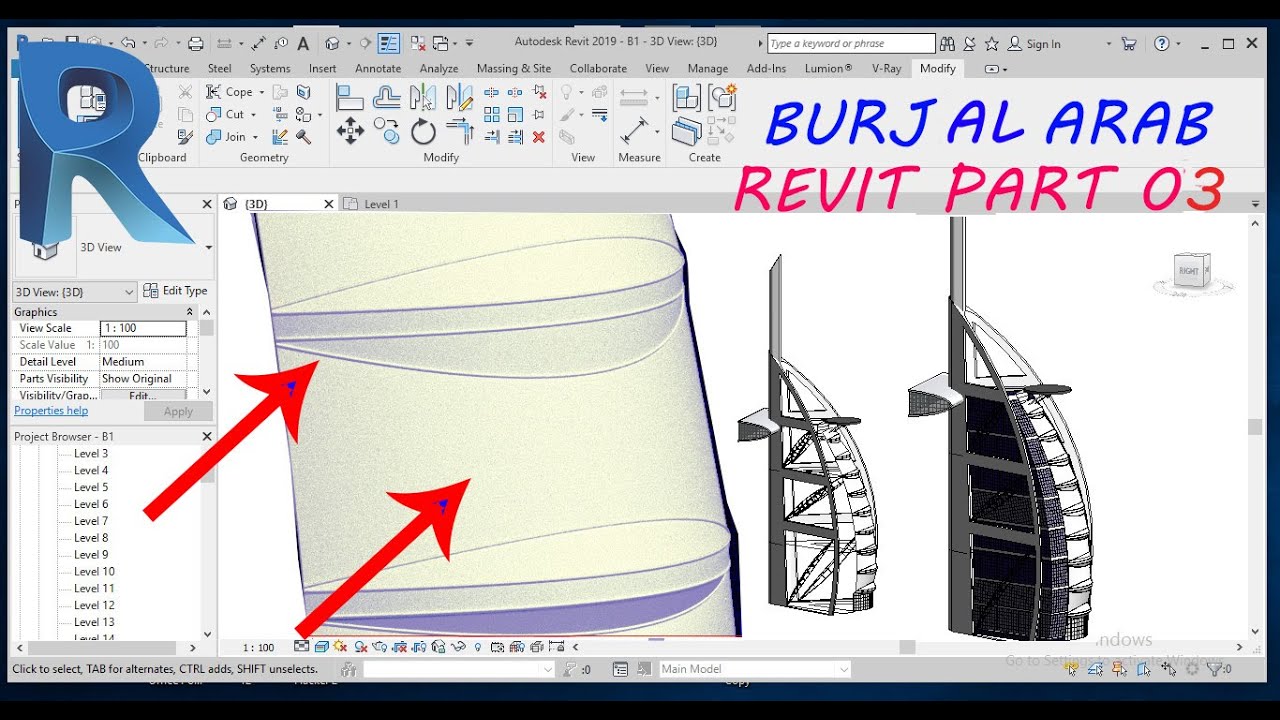Open Temporary Hide/Isolate glasses icon
Viewport: 1280px width, 720px height.
click(x=459, y=646)
